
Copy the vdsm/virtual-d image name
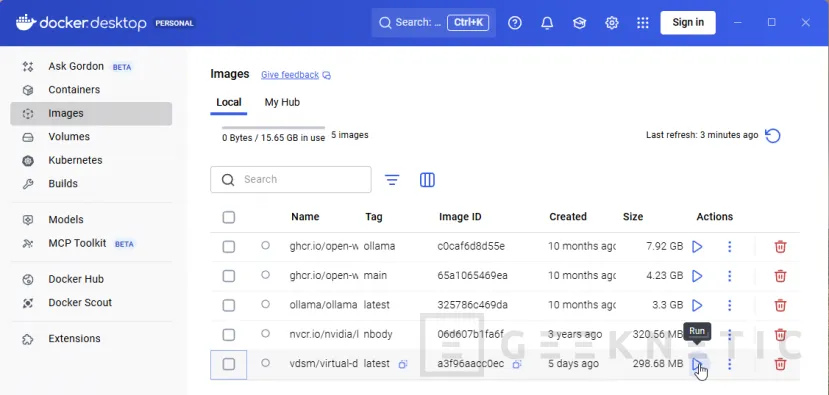(x=403, y=364)
